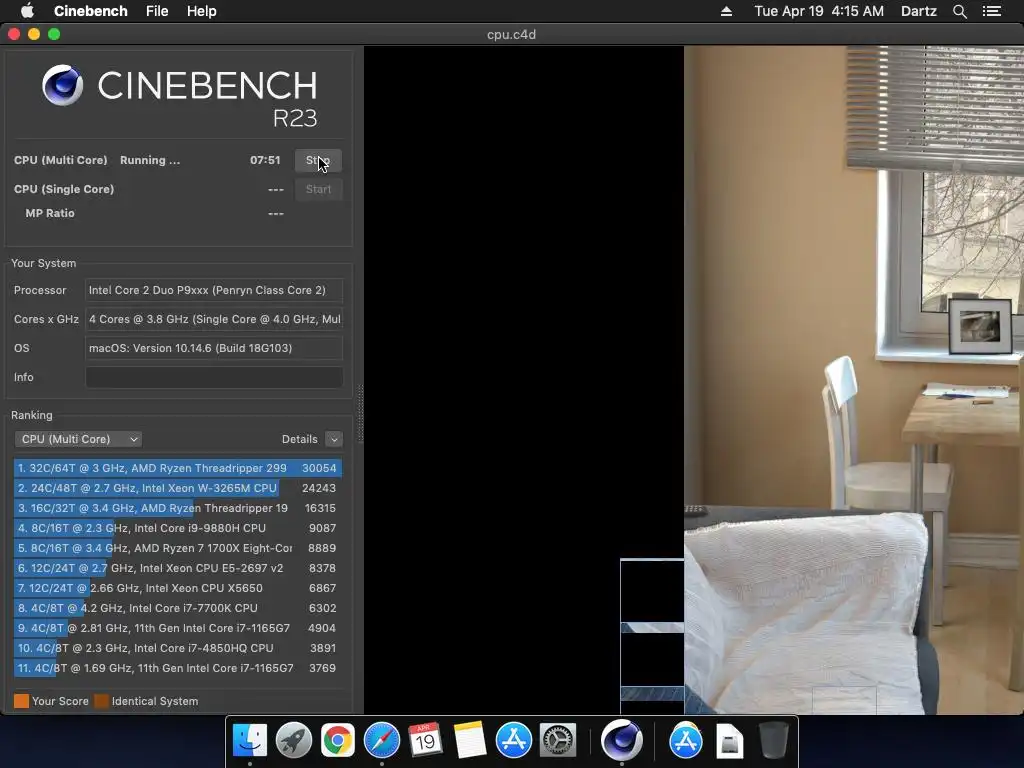1024x768 pixels.
Task: Select Threadripper 19 row scoring 16315
Action: pos(177,508)
